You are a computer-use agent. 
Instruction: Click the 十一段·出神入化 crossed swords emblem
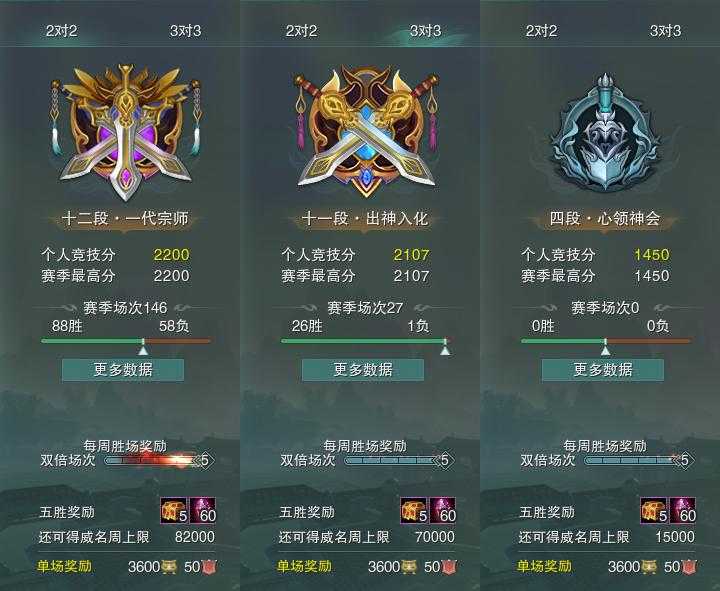tap(366, 132)
